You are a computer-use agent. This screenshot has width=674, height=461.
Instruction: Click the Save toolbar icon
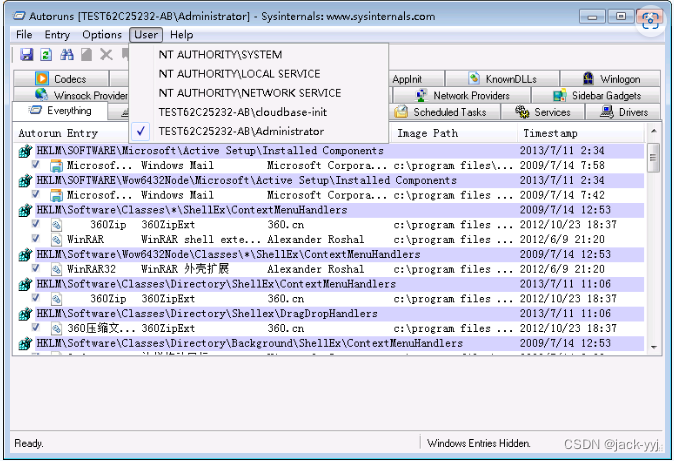pyautogui.click(x=27, y=55)
